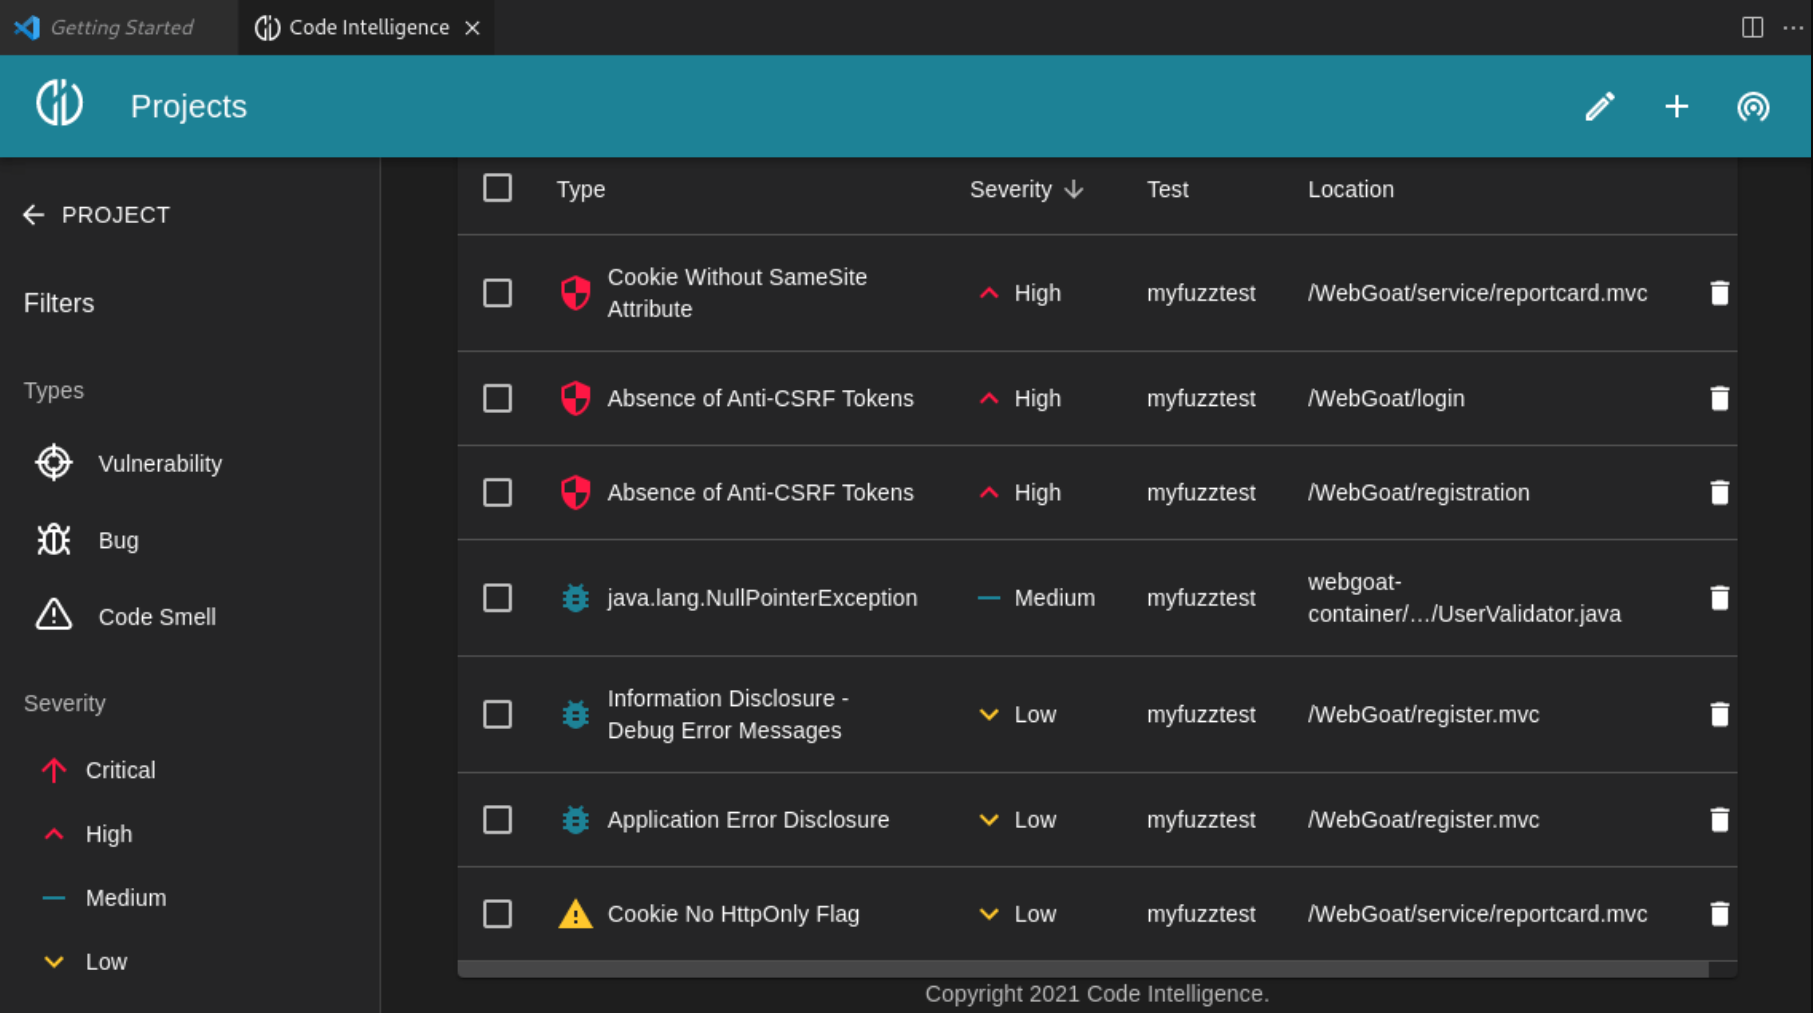Screen dimensions: 1813x1013
Task: Check the java.lang.NullPointerException row
Action: pyautogui.click(x=497, y=598)
